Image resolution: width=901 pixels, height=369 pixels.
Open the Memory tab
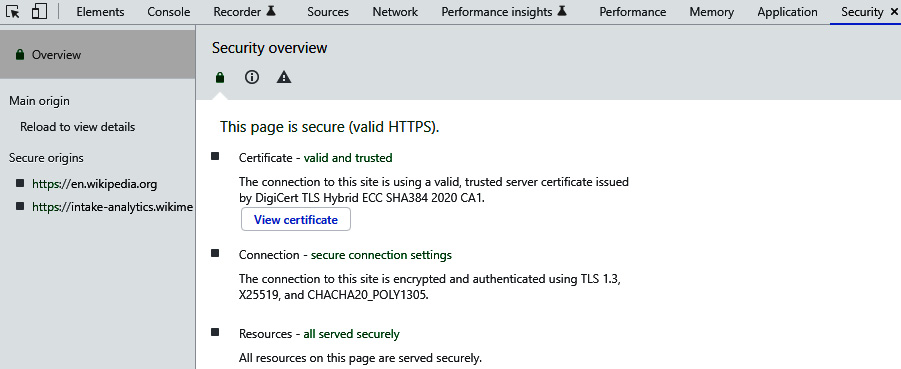711,11
